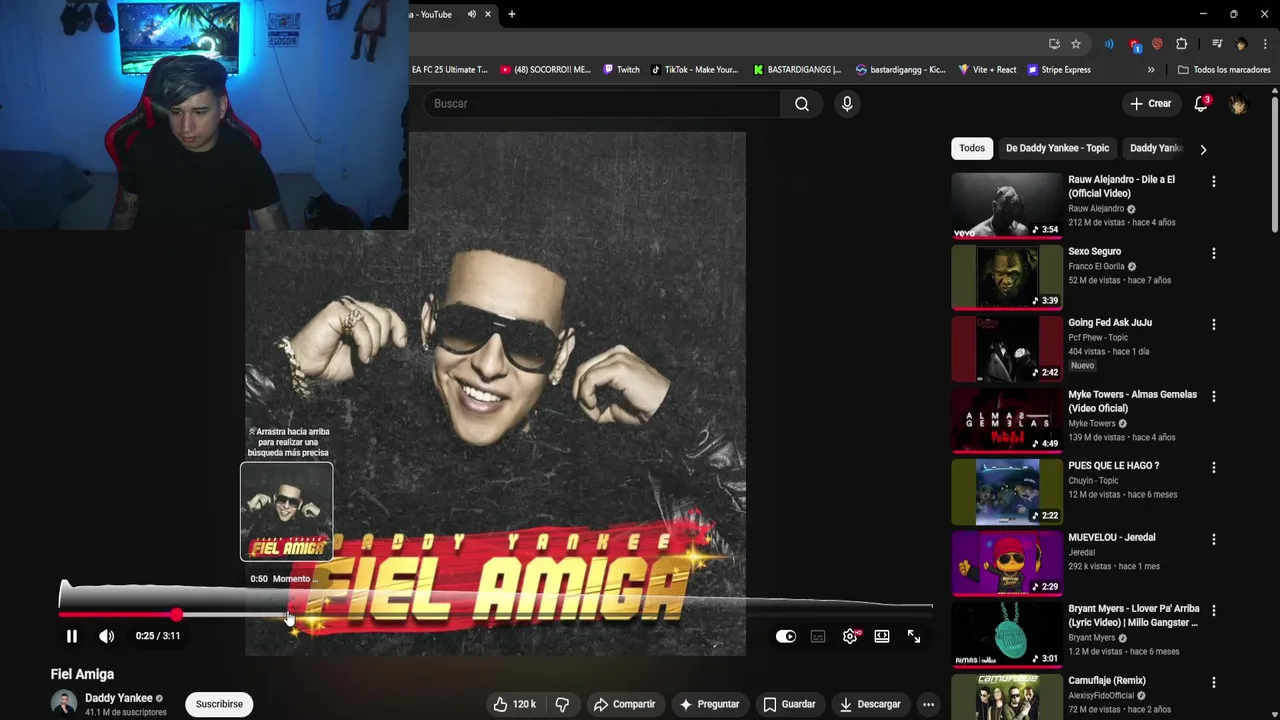1280x720 pixels.
Task: Open more actions three-dots below video
Action: 928,704
